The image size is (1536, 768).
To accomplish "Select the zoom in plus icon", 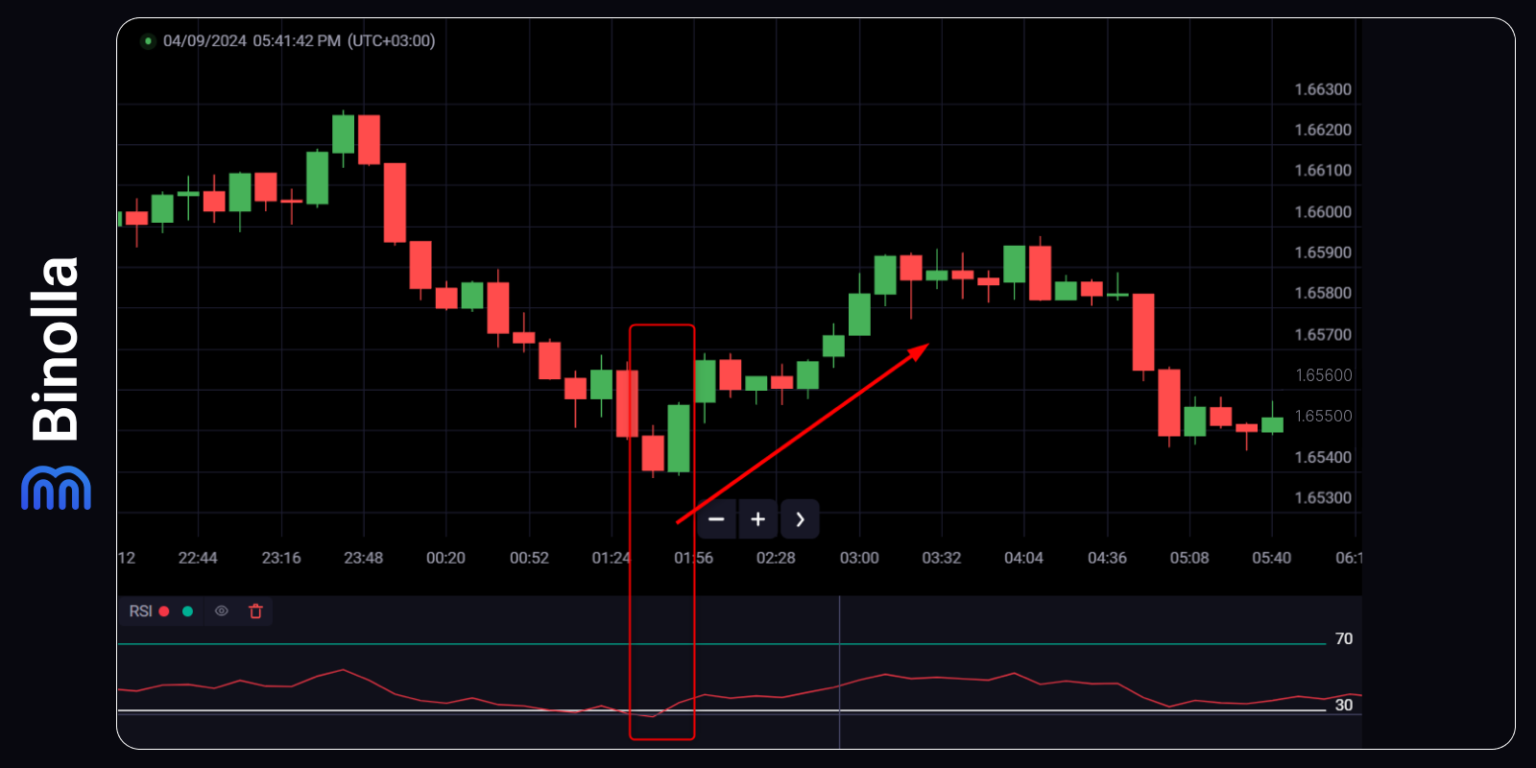I will pyautogui.click(x=758, y=519).
